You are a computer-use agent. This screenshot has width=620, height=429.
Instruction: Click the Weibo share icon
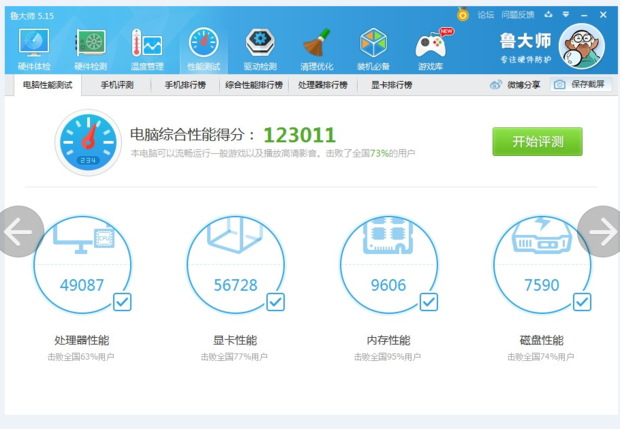[x=495, y=85]
